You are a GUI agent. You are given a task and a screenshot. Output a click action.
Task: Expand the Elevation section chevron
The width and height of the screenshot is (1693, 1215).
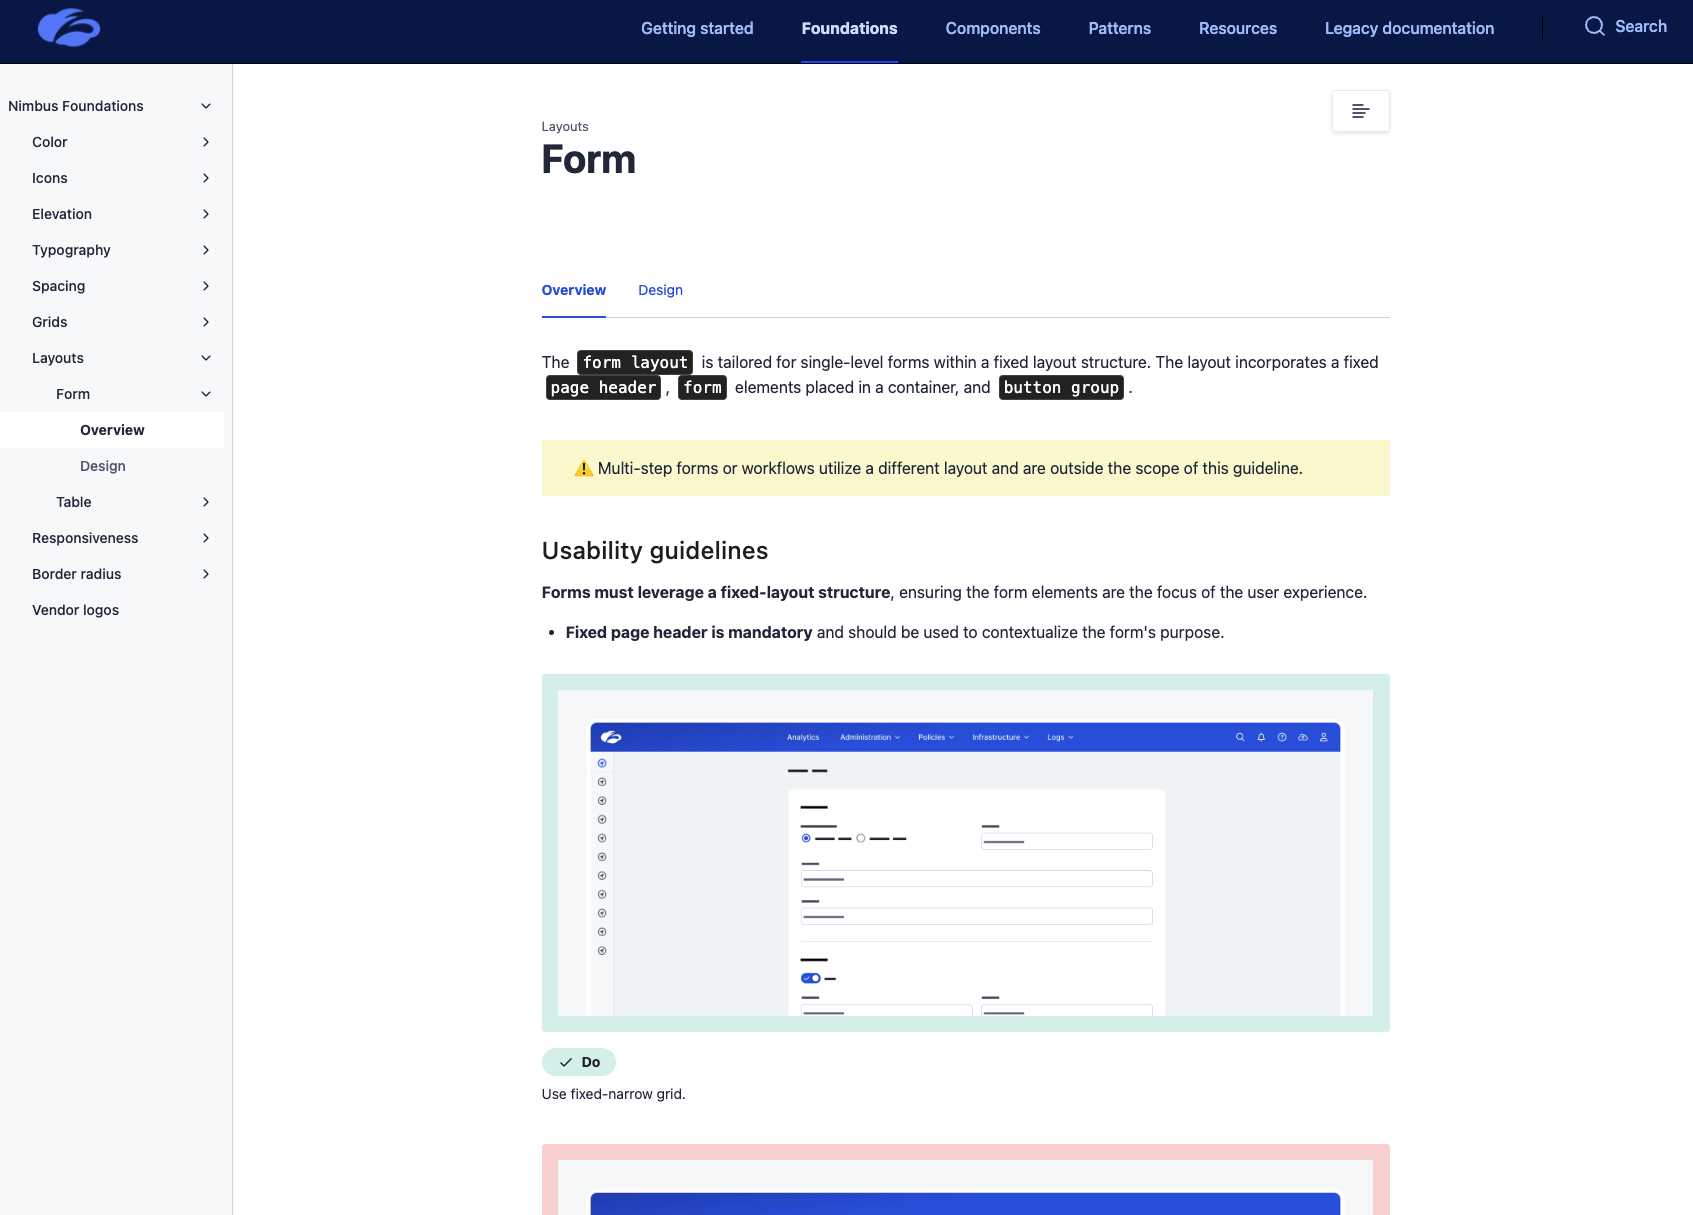[206, 214]
